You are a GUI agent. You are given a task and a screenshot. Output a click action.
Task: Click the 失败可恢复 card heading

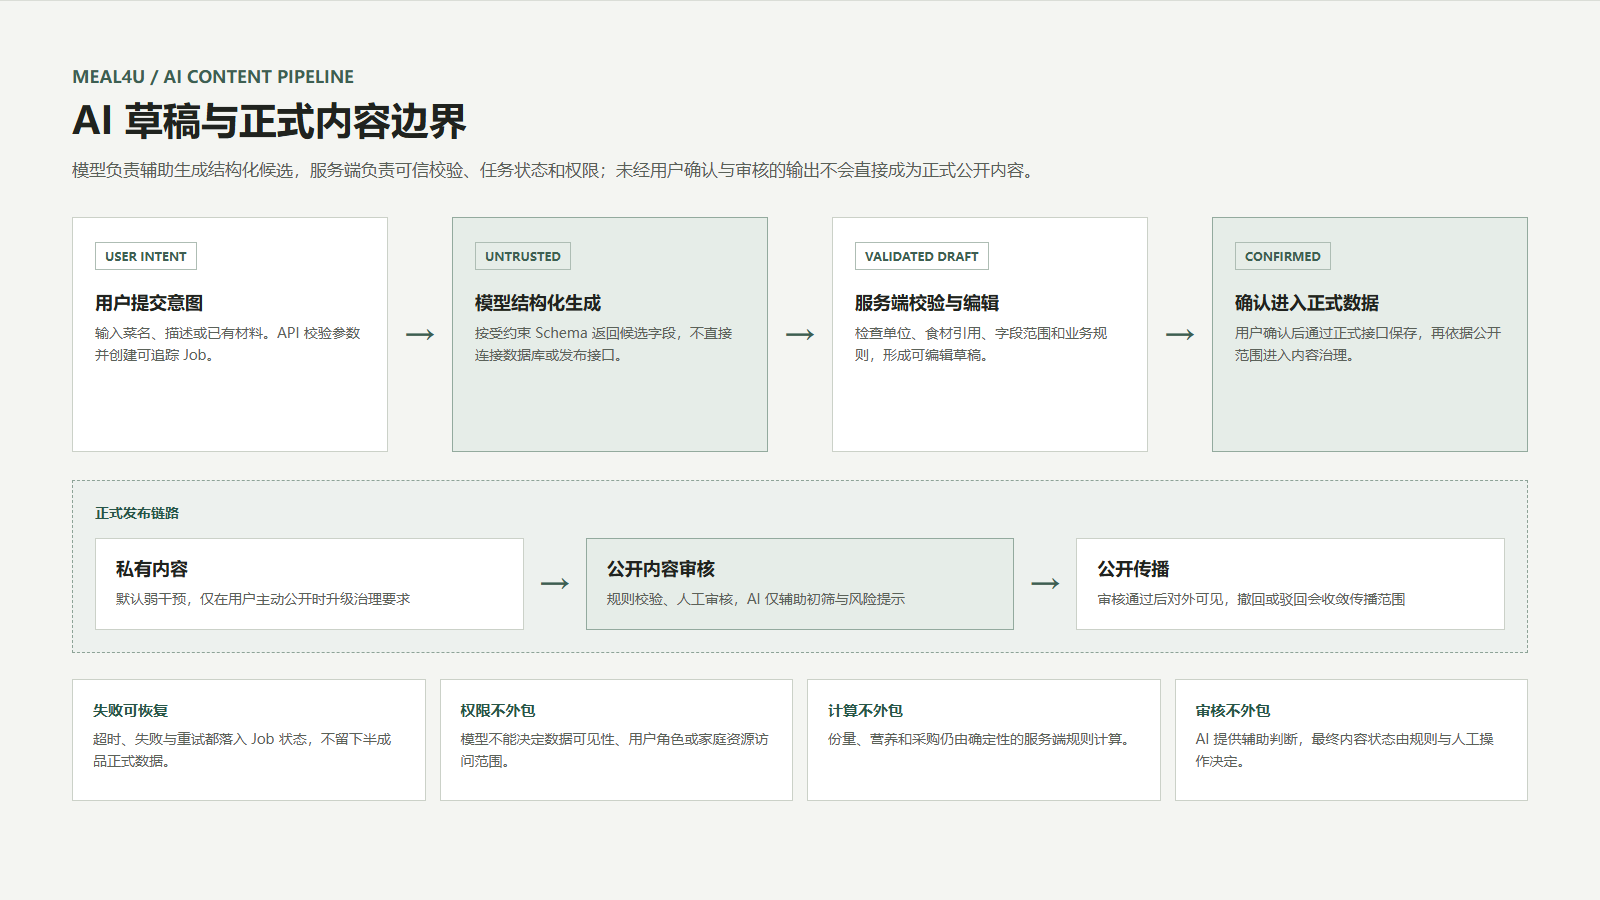tap(131, 711)
